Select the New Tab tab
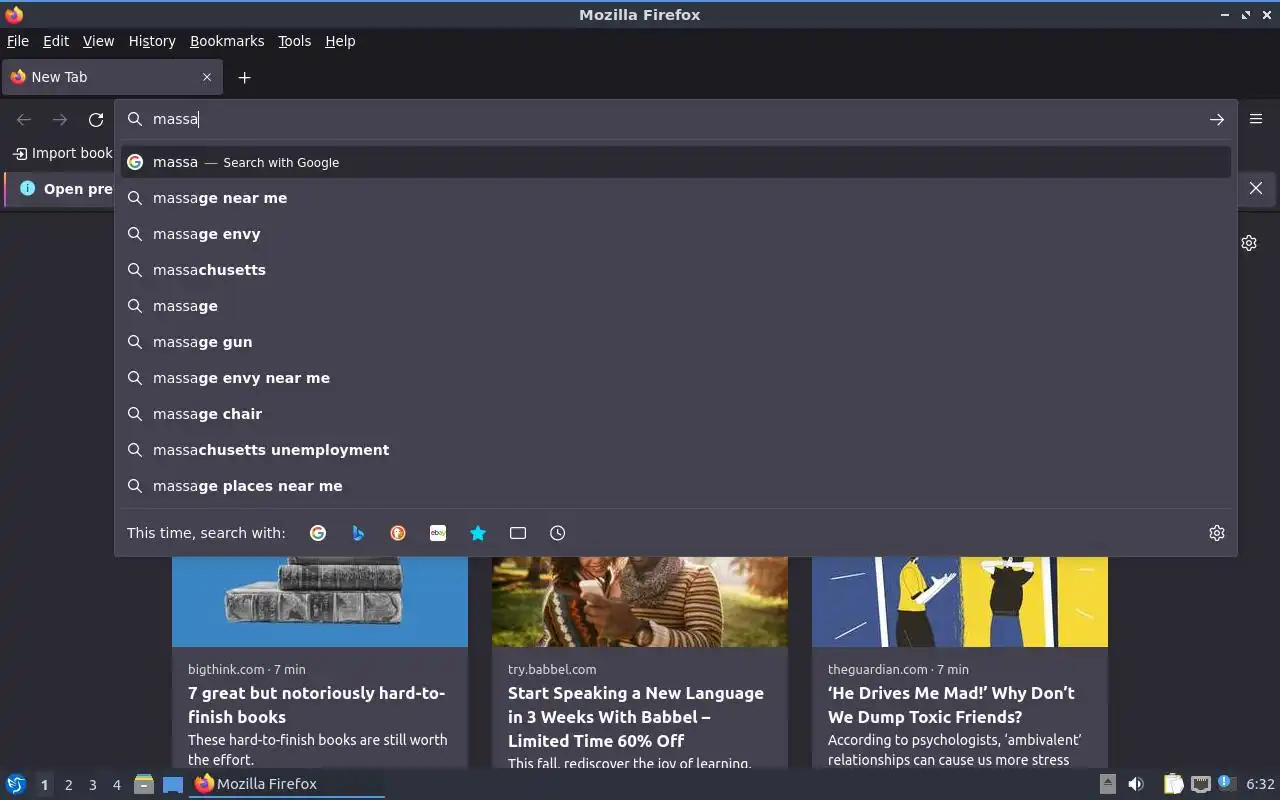This screenshot has width=1280, height=800. [110, 77]
